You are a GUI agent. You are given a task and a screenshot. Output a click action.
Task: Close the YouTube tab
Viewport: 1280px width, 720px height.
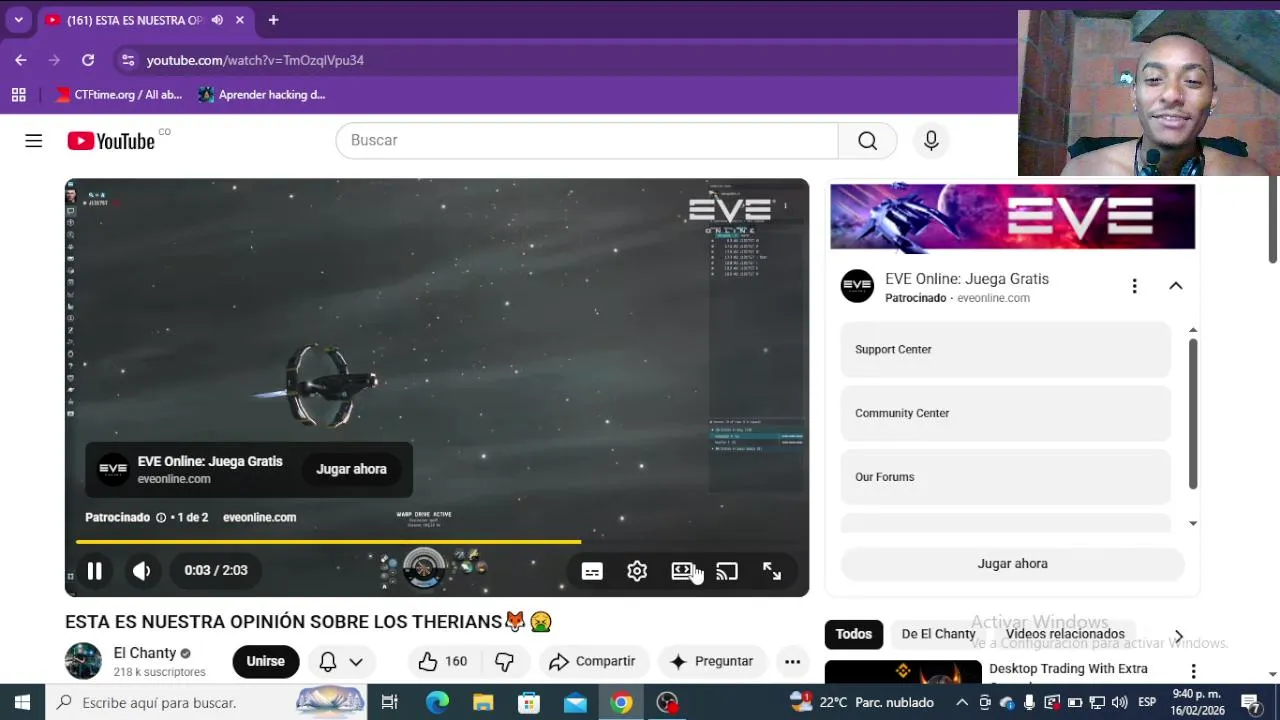(240, 20)
